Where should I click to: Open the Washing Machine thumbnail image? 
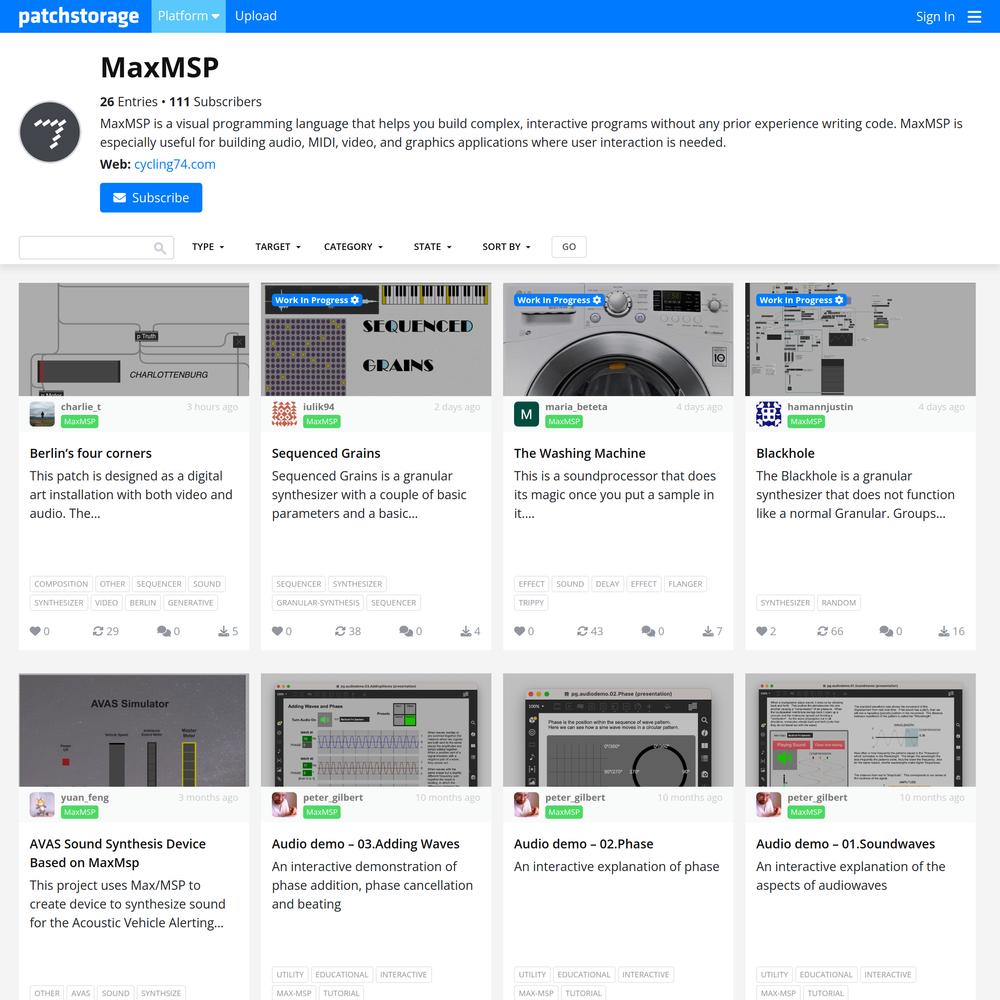[618, 339]
